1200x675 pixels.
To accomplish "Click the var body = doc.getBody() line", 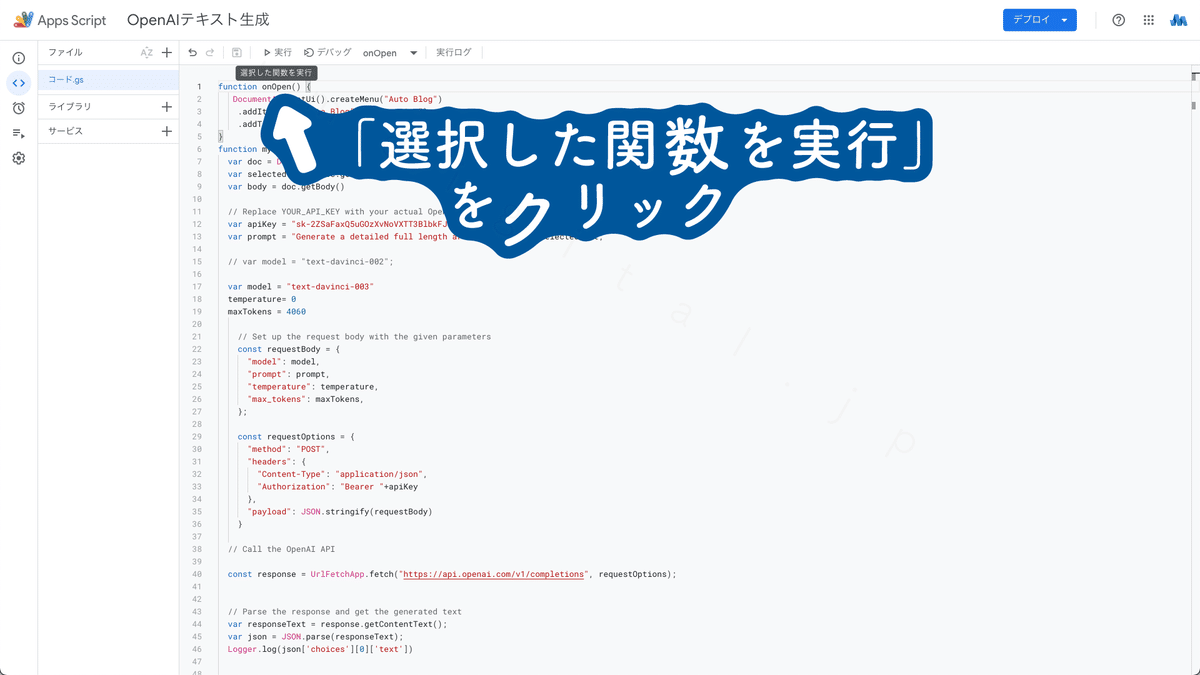I will coord(286,187).
